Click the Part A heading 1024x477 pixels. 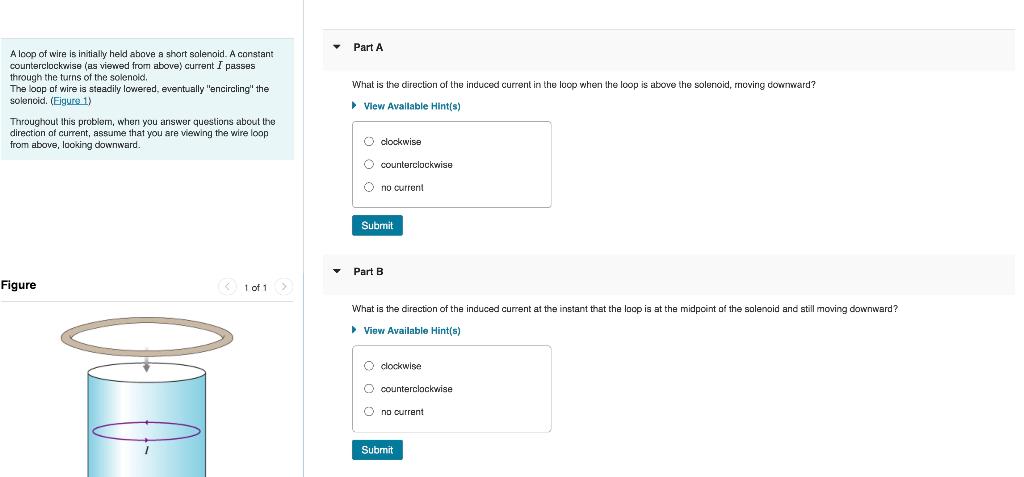[368, 47]
